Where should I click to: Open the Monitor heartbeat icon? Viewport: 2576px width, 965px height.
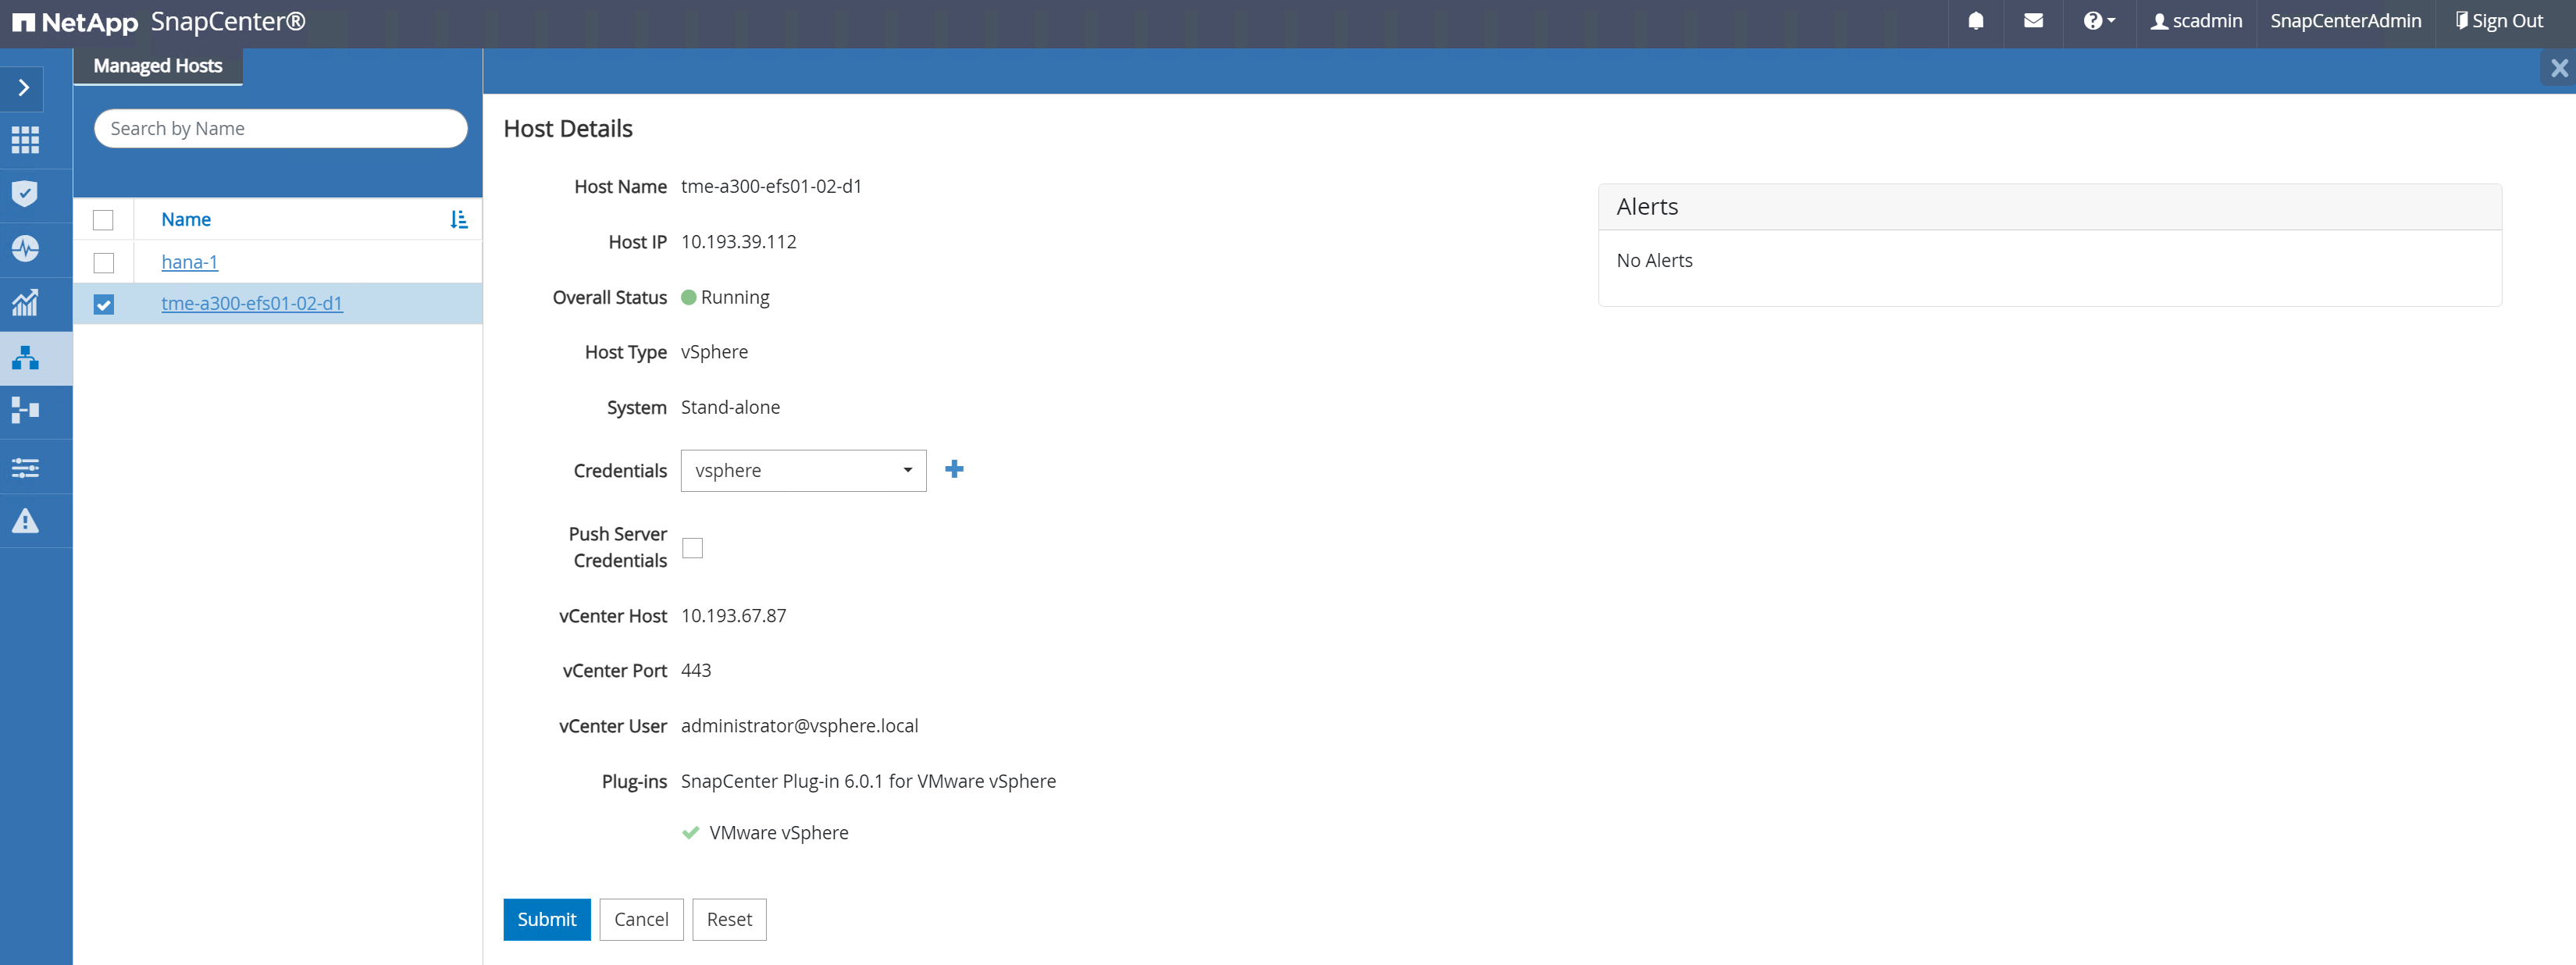tap(25, 248)
